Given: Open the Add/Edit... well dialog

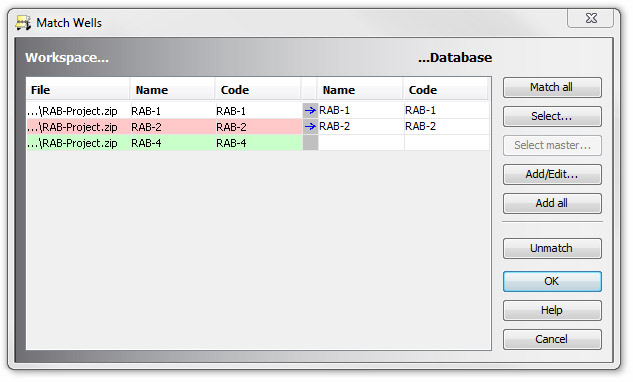Looking at the screenshot, I should pos(552,174).
